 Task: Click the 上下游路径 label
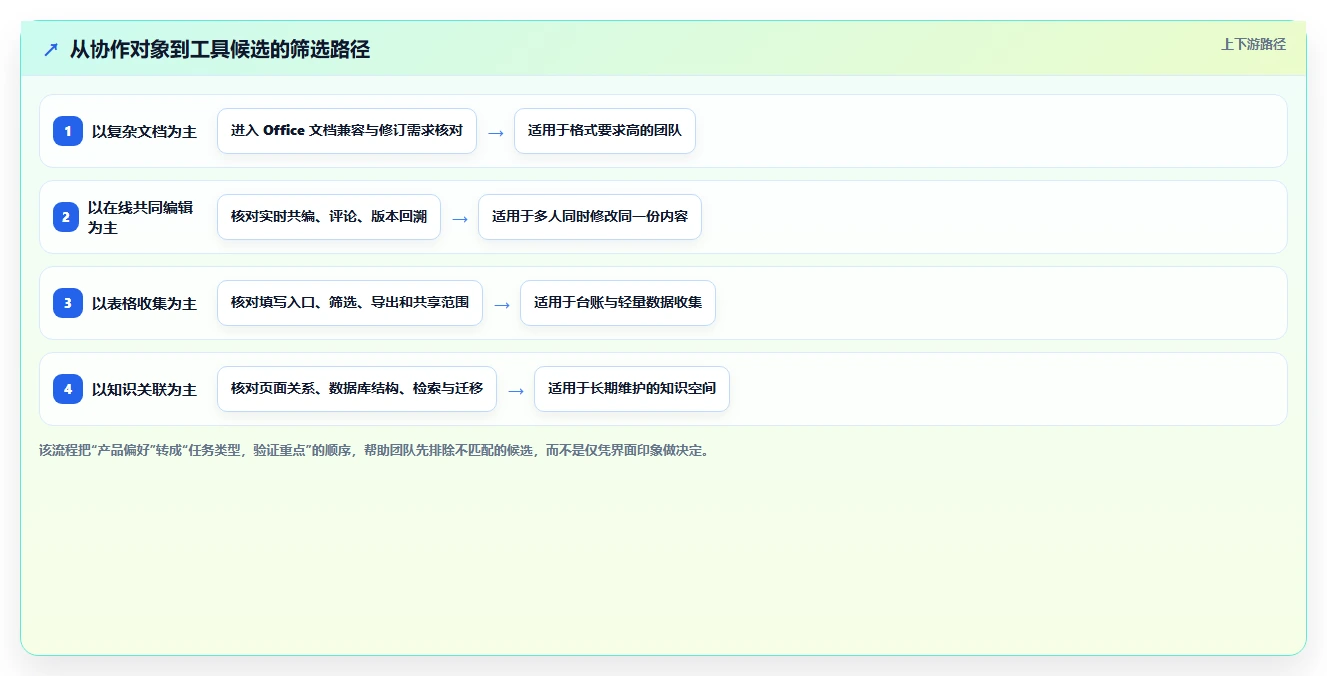(x=1253, y=44)
